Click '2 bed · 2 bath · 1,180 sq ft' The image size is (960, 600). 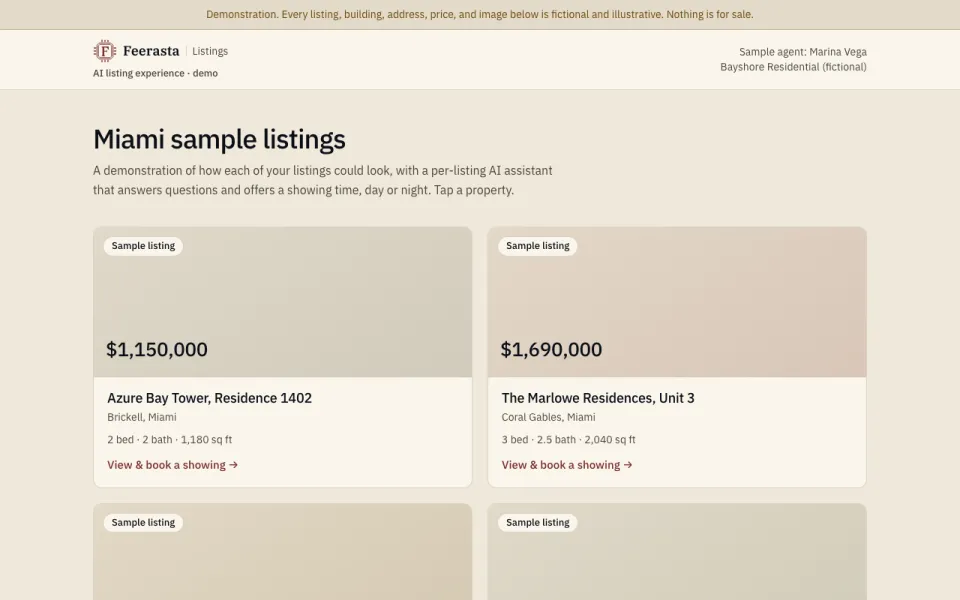pyautogui.click(x=170, y=440)
